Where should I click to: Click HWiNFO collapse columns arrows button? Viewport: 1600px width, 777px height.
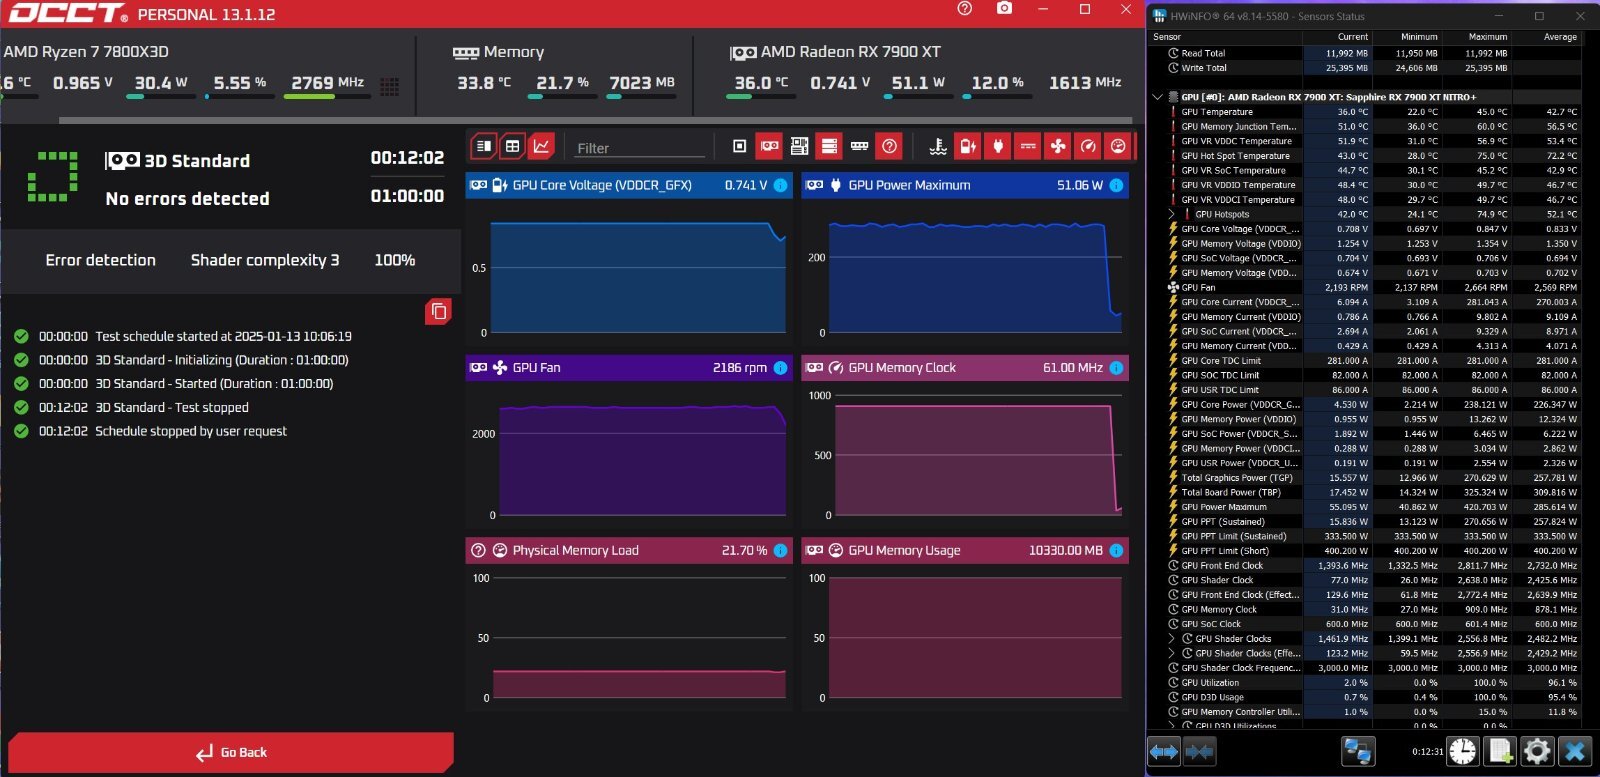point(1199,751)
